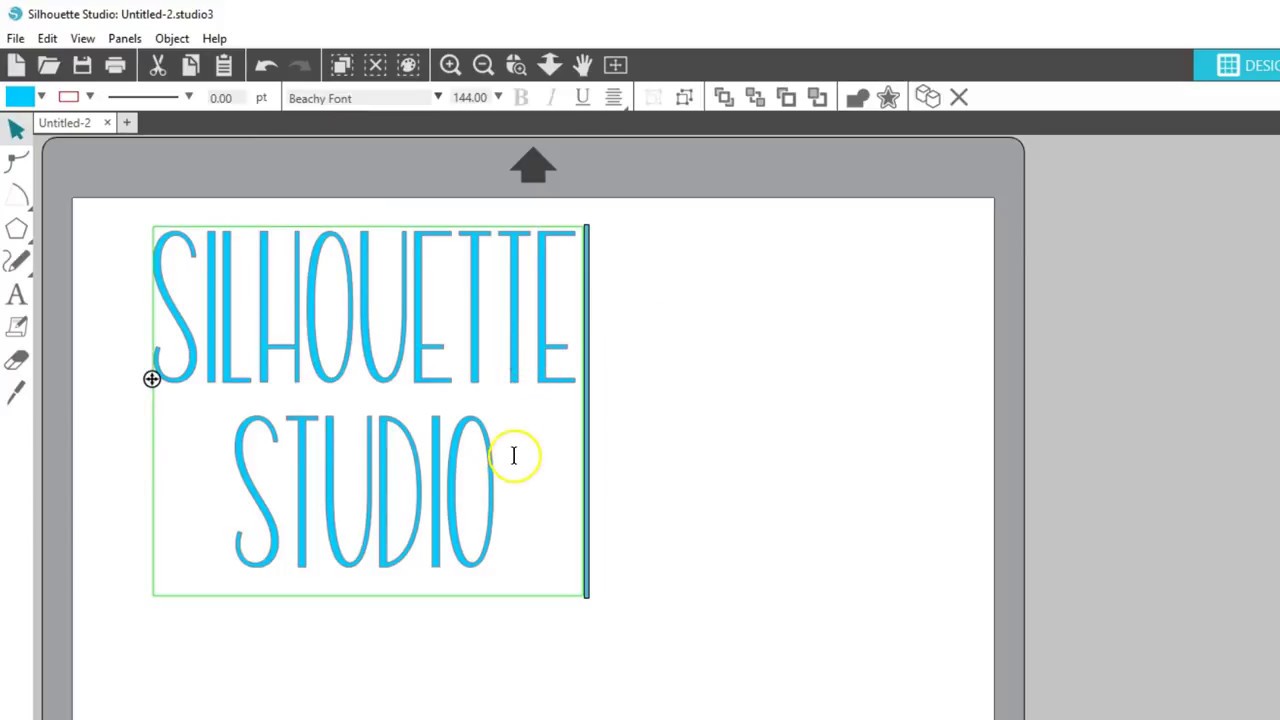Screen dimensions: 1280x720
Task: Bring the selected object to front
Action: pyautogui.click(x=724, y=98)
